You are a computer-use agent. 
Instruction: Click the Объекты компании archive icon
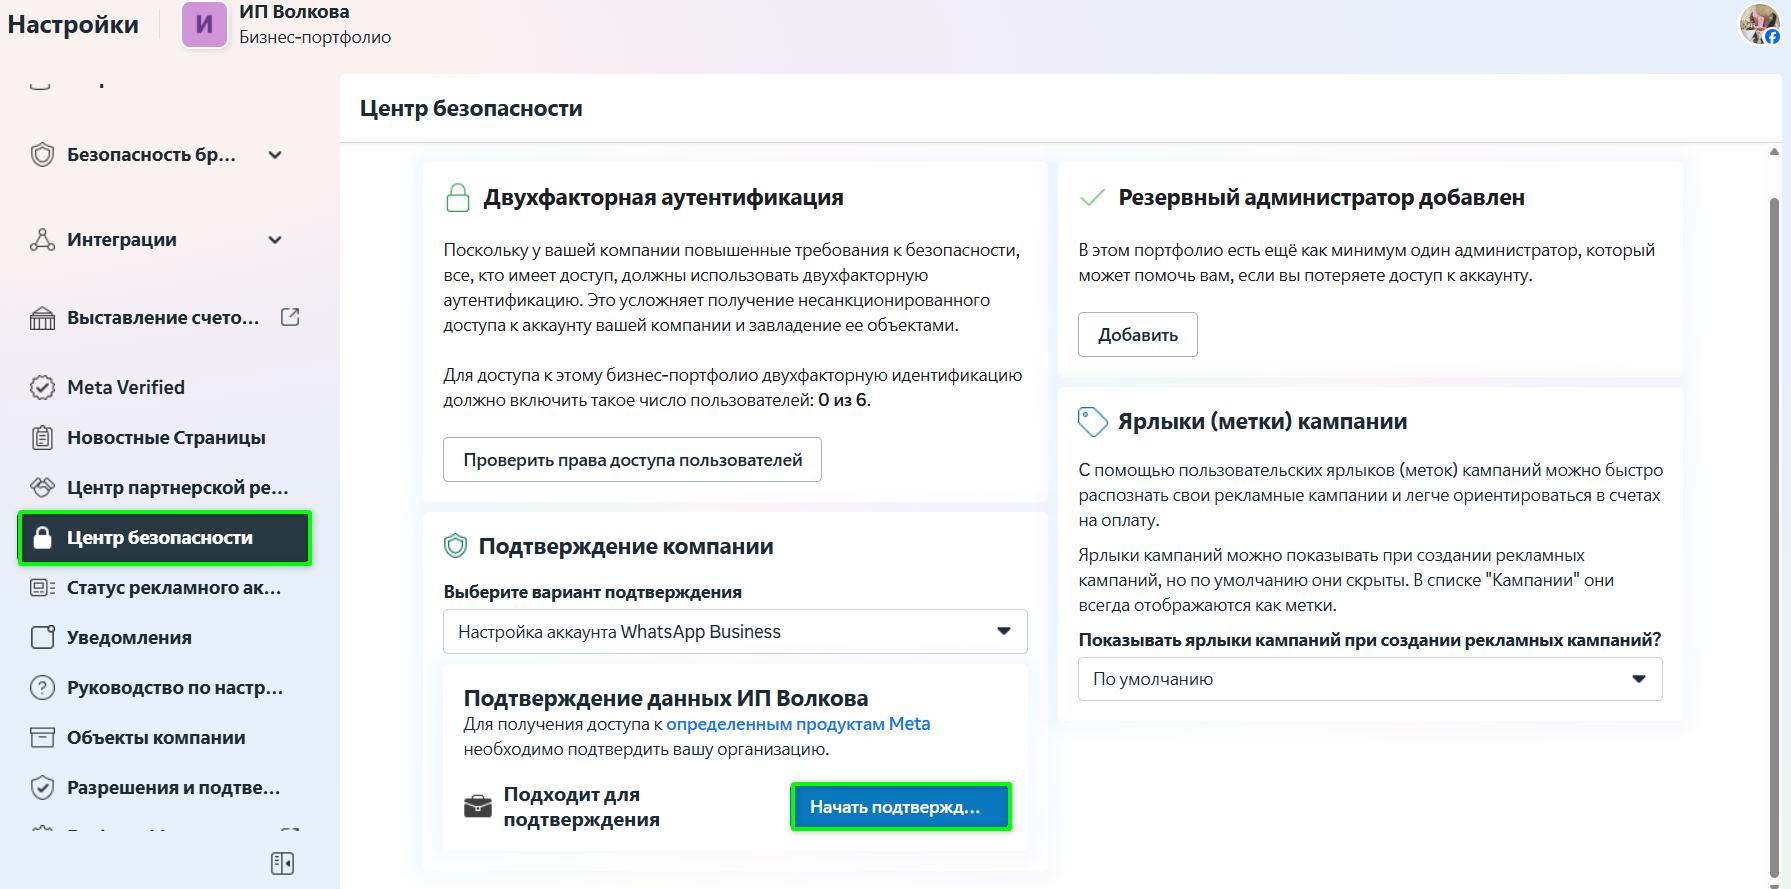coord(42,737)
